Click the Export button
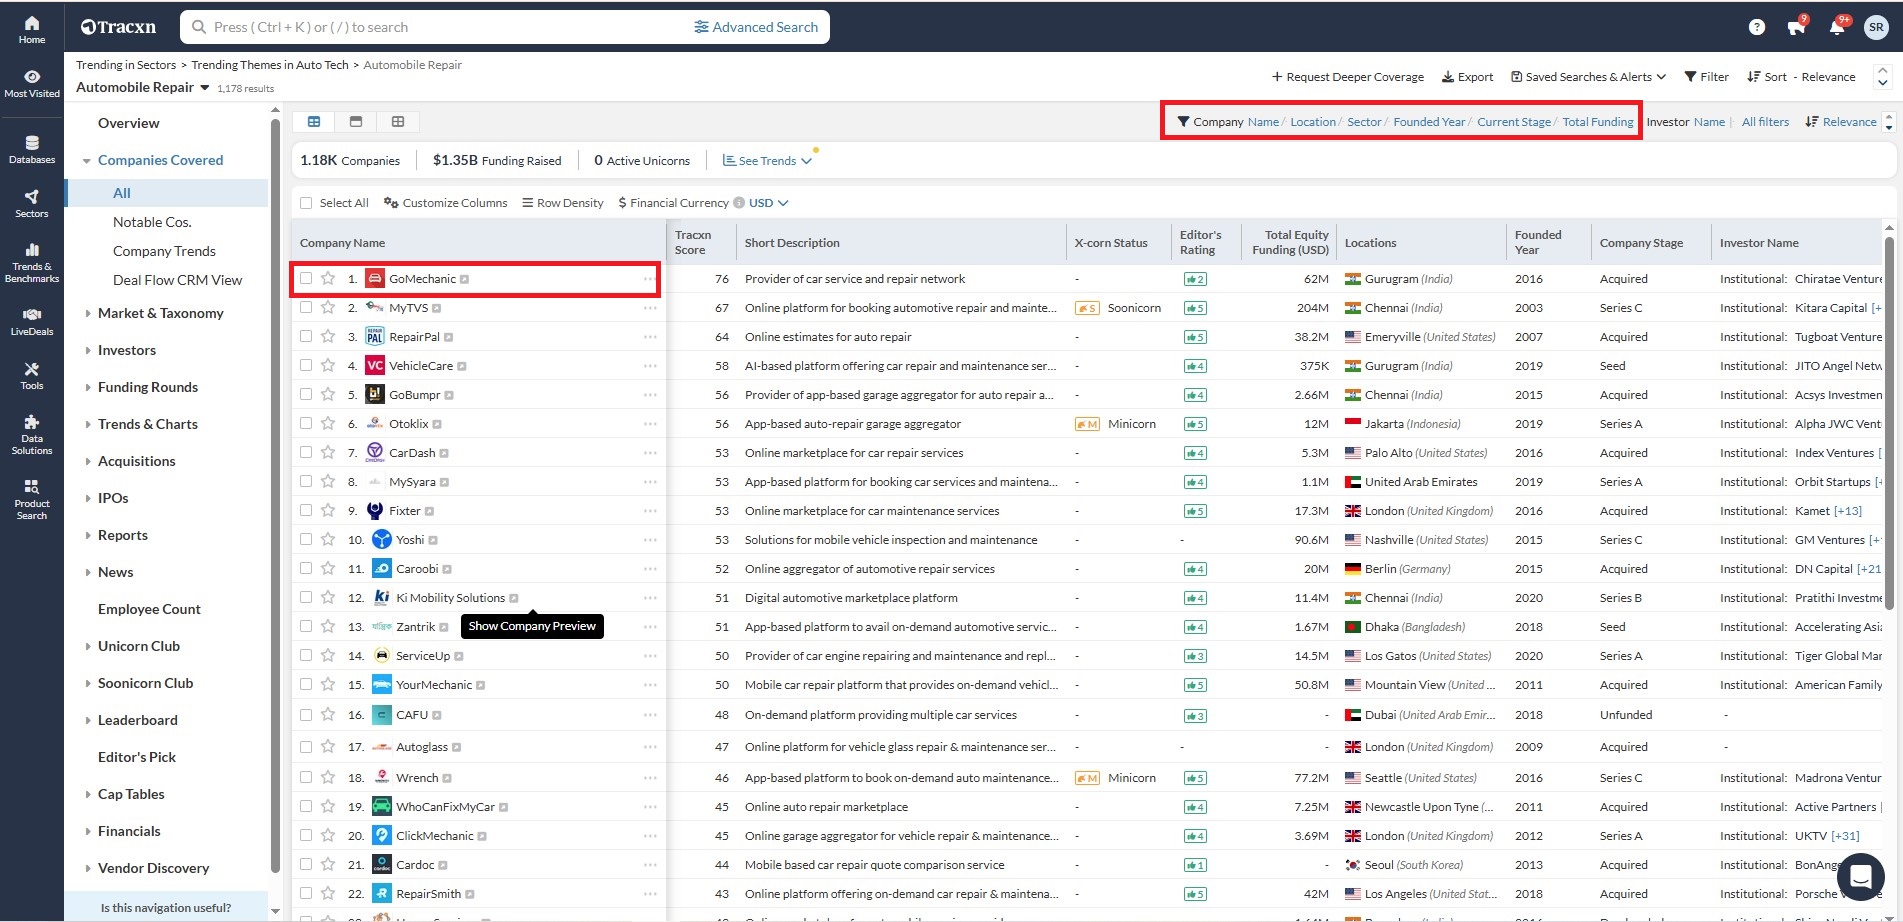Viewport: 1903px width, 922px height. pos(1467,77)
